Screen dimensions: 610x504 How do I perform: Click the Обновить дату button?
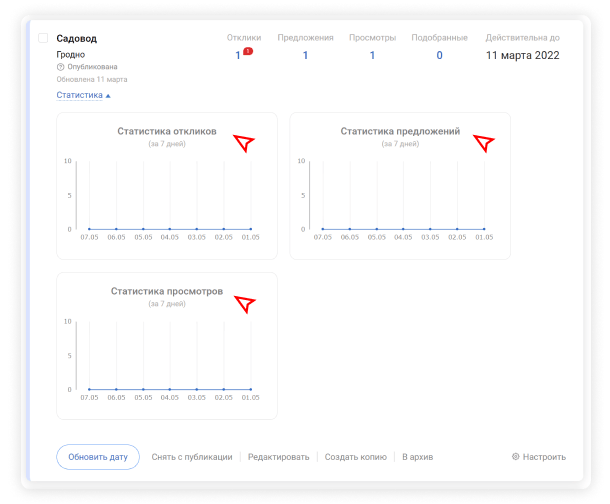(98, 457)
